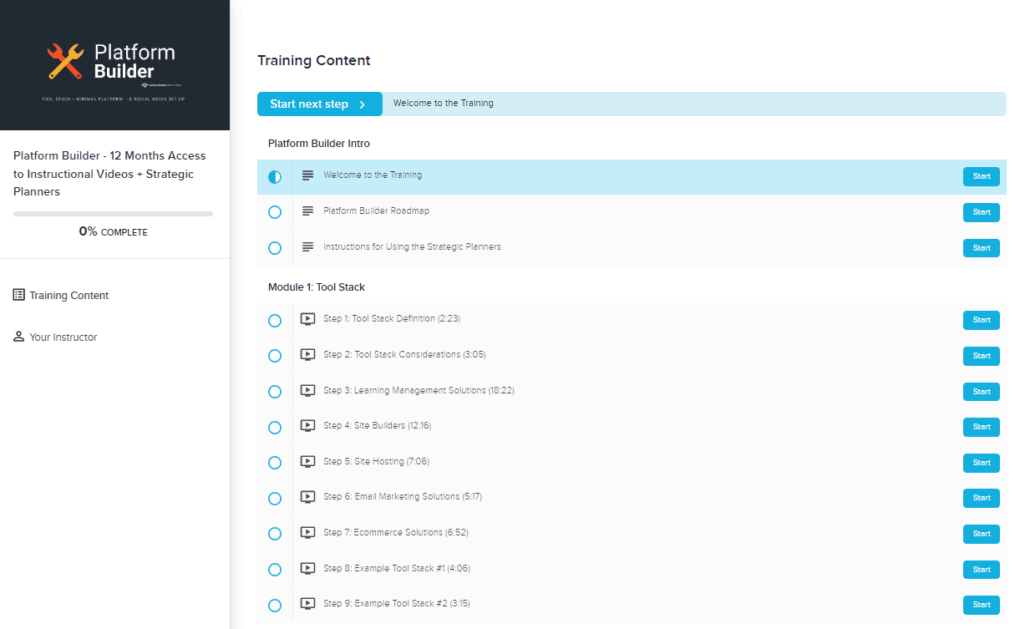Click the Platform Builder Intro section heading
The image size is (1030, 629).
pyautogui.click(x=319, y=143)
